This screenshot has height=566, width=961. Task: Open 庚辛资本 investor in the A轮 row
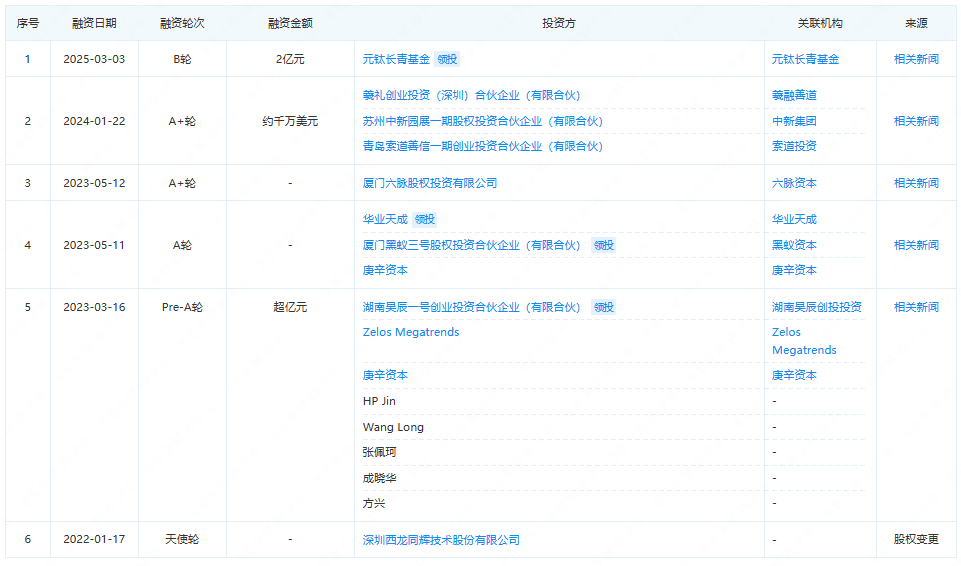coord(385,270)
